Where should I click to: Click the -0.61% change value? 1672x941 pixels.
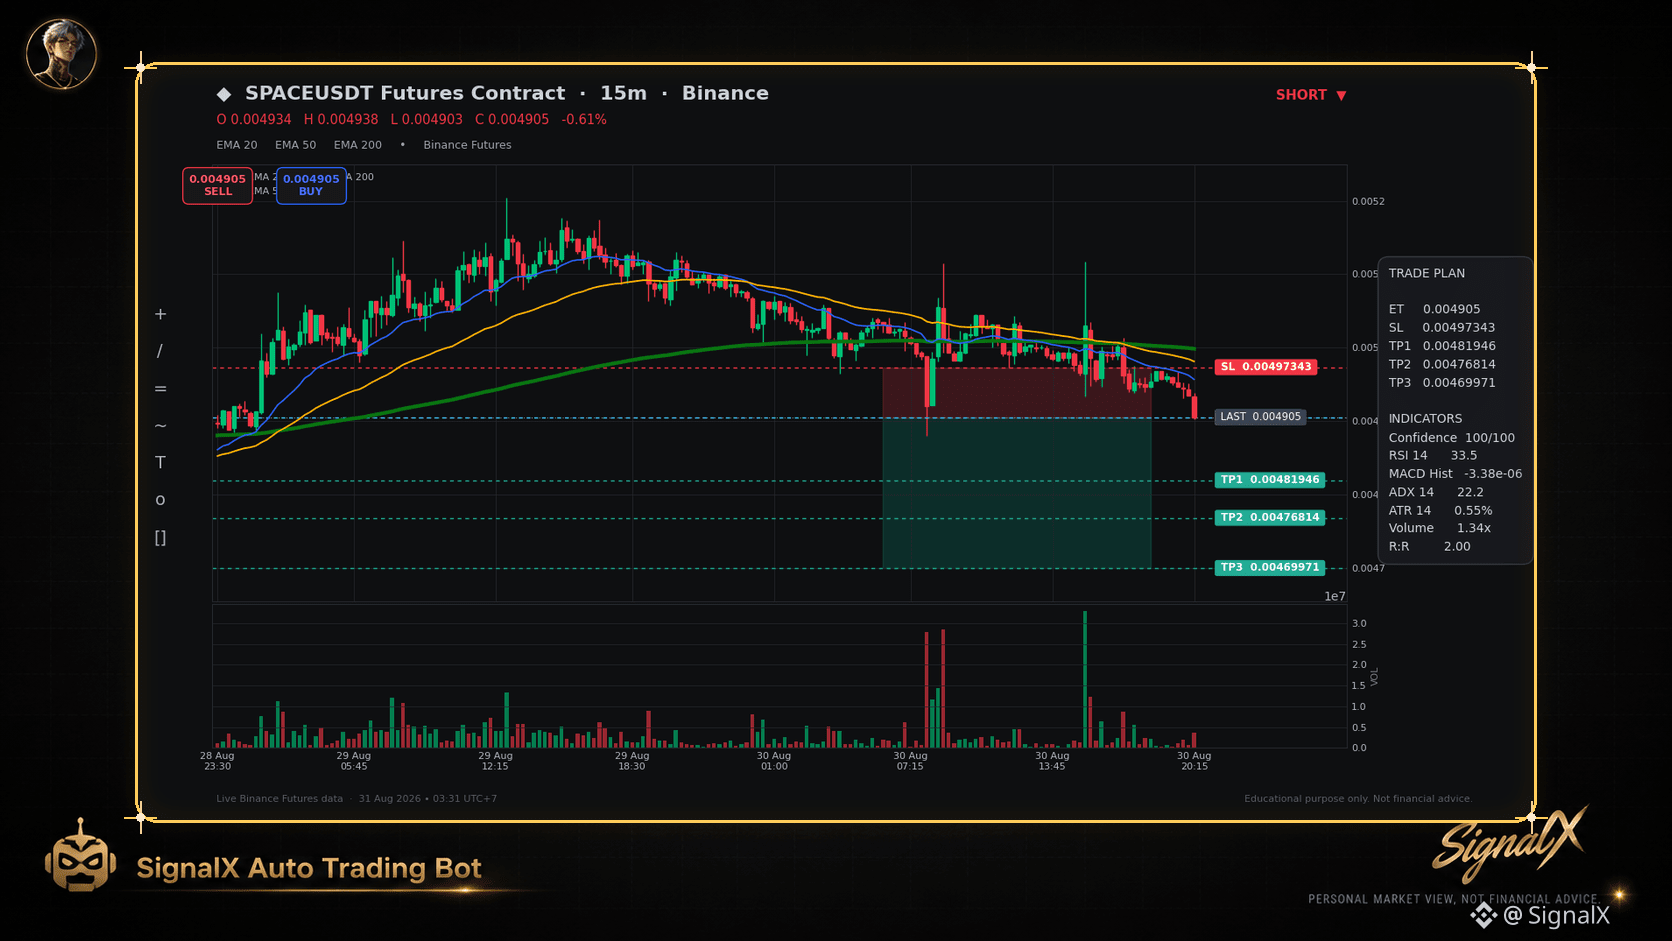584,119
